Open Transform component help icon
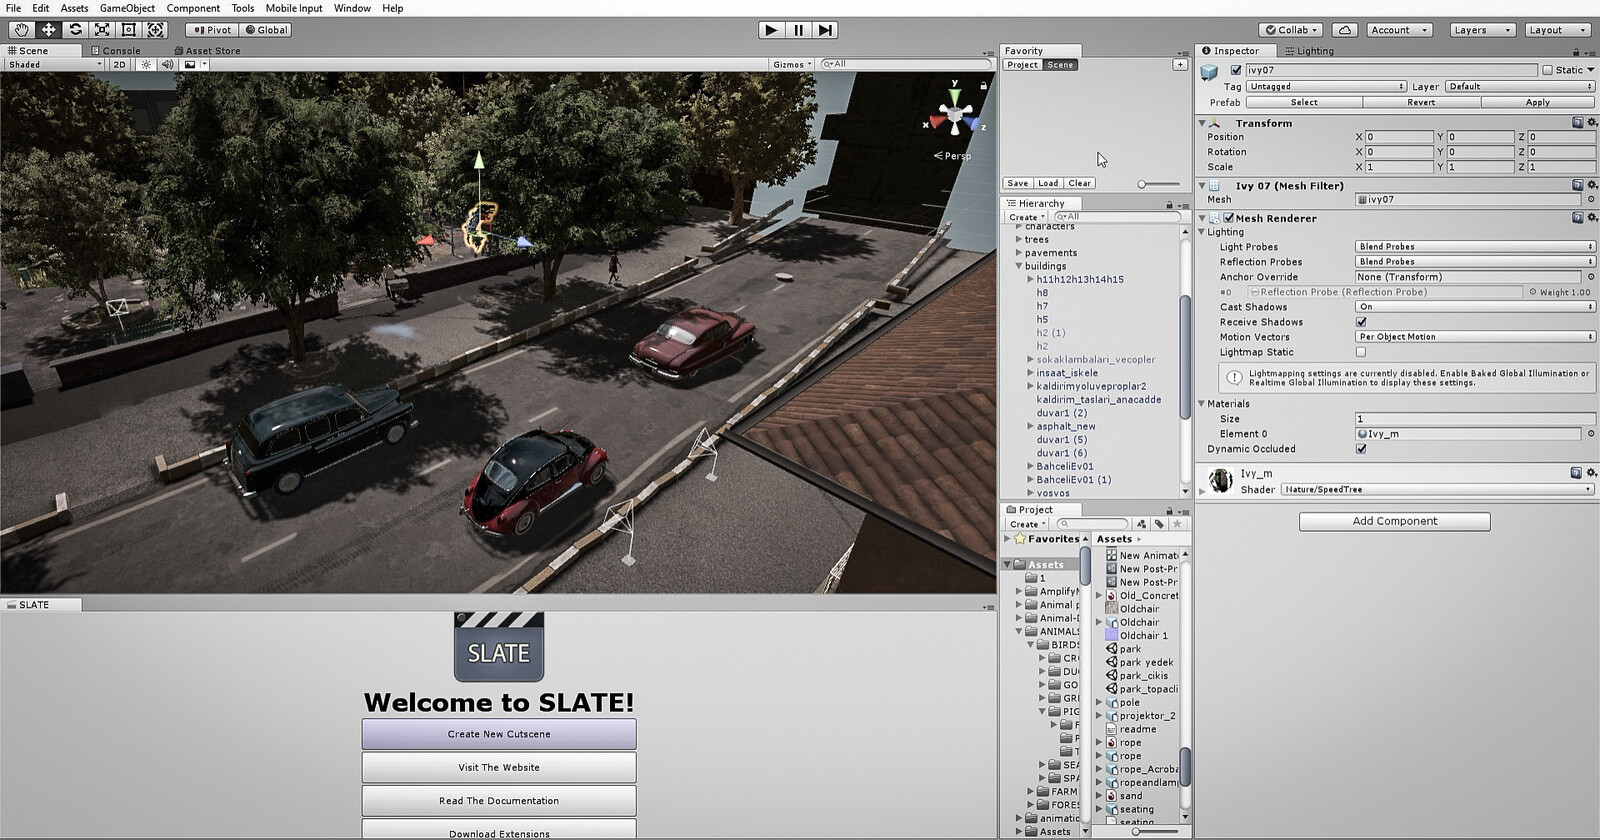This screenshot has height=840, width=1600. (1578, 123)
